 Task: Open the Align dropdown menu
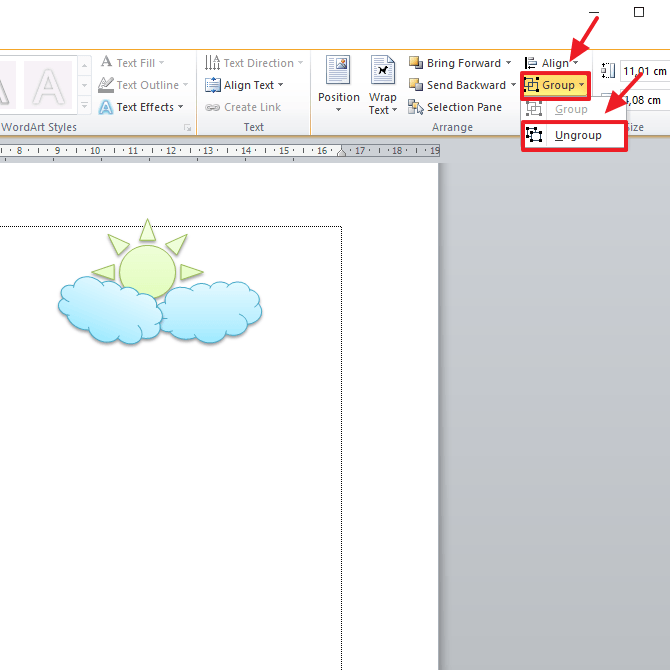tap(552, 63)
